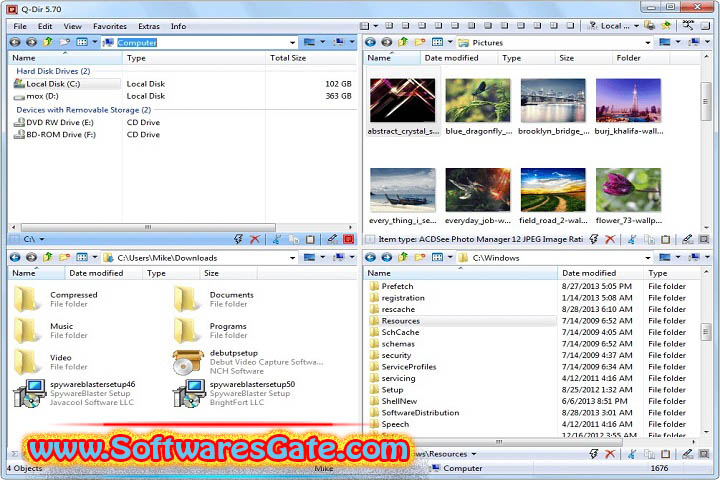Open the Favorites menu
Viewport: 720px width, 480px height.
pyautogui.click(x=110, y=26)
